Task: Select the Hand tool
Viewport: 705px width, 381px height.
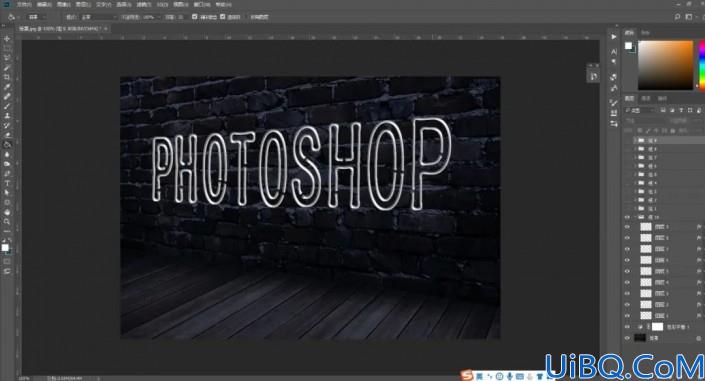Action: click(7, 212)
